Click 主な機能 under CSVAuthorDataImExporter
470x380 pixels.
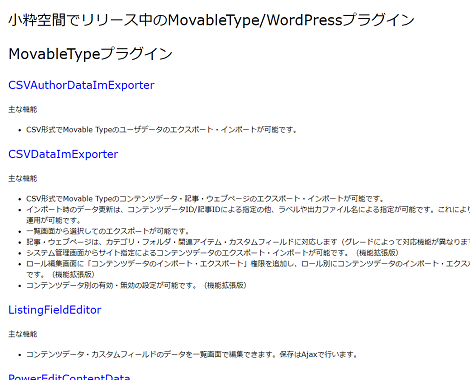(23, 109)
